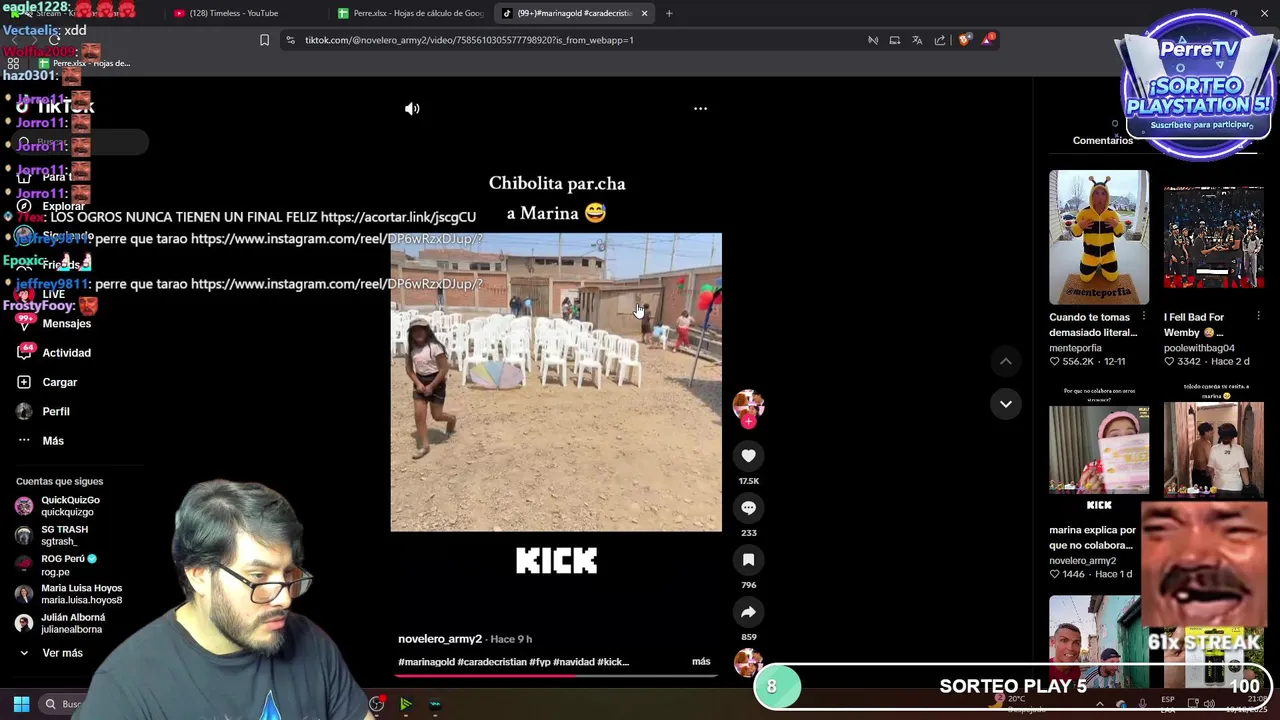This screenshot has height=720, width=1280.
Task: Go to the previous video with up arrow
Action: click(1006, 361)
